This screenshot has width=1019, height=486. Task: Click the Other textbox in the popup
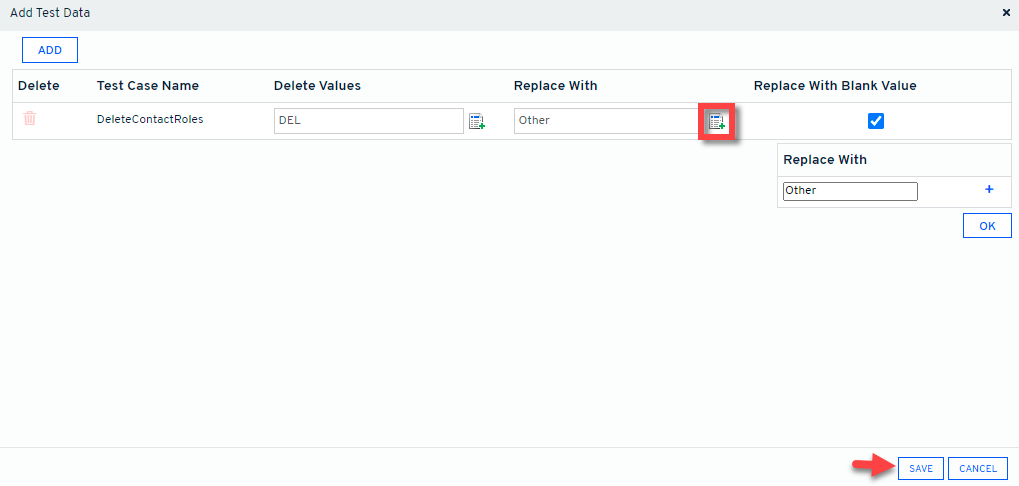point(850,191)
